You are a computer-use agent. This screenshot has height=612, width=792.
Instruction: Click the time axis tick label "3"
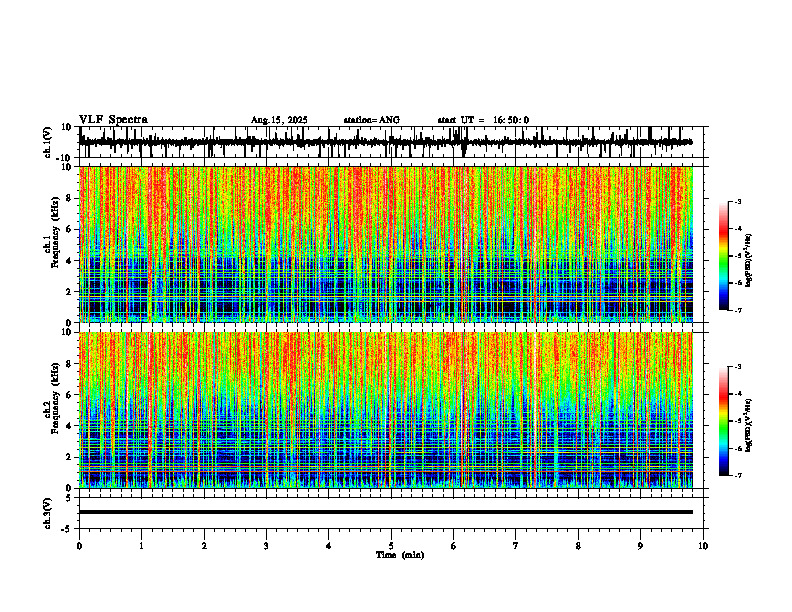[x=266, y=546]
